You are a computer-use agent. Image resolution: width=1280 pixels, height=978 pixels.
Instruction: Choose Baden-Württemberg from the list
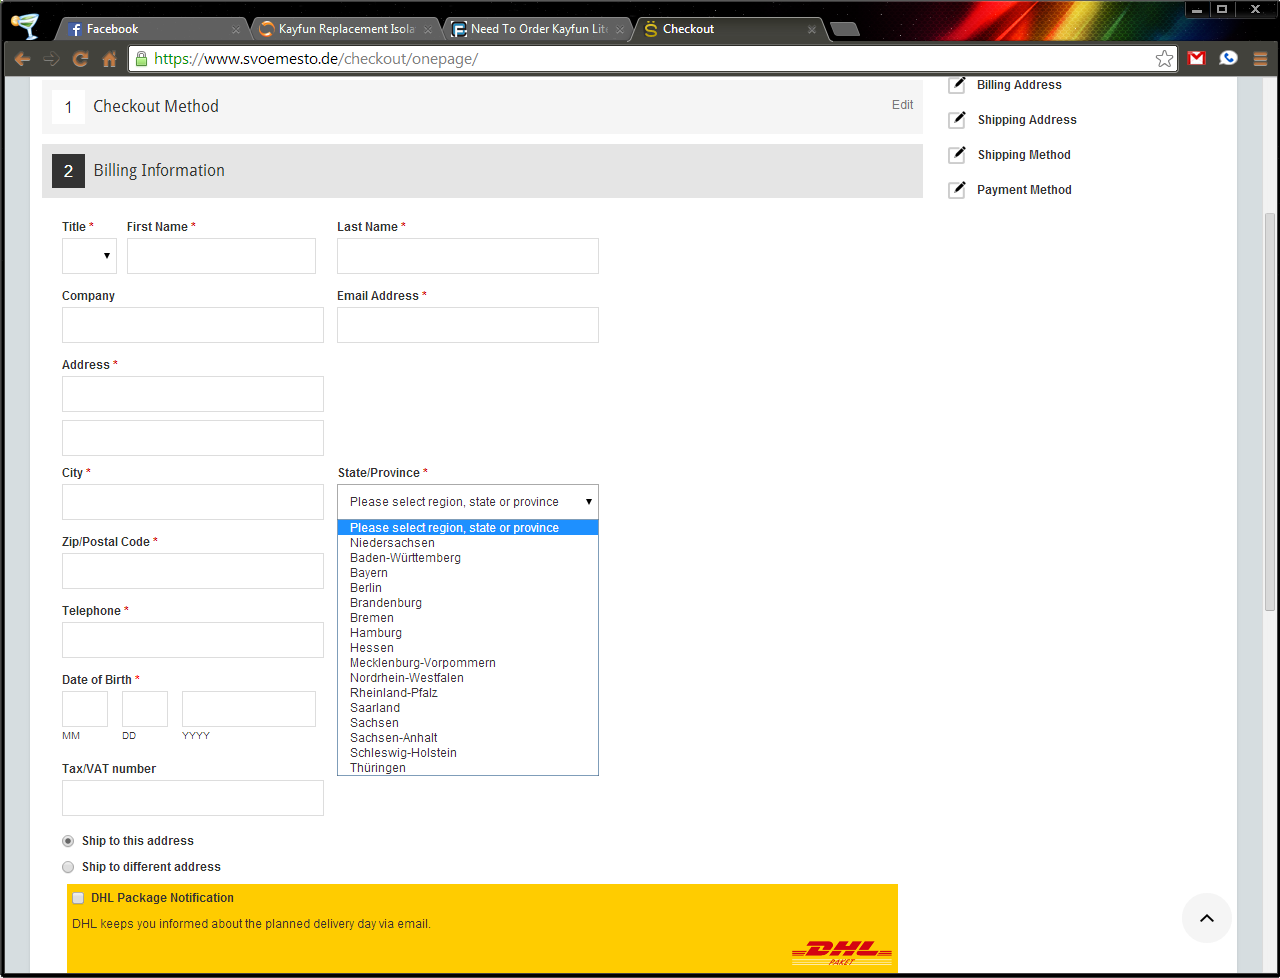tap(468, 558)
